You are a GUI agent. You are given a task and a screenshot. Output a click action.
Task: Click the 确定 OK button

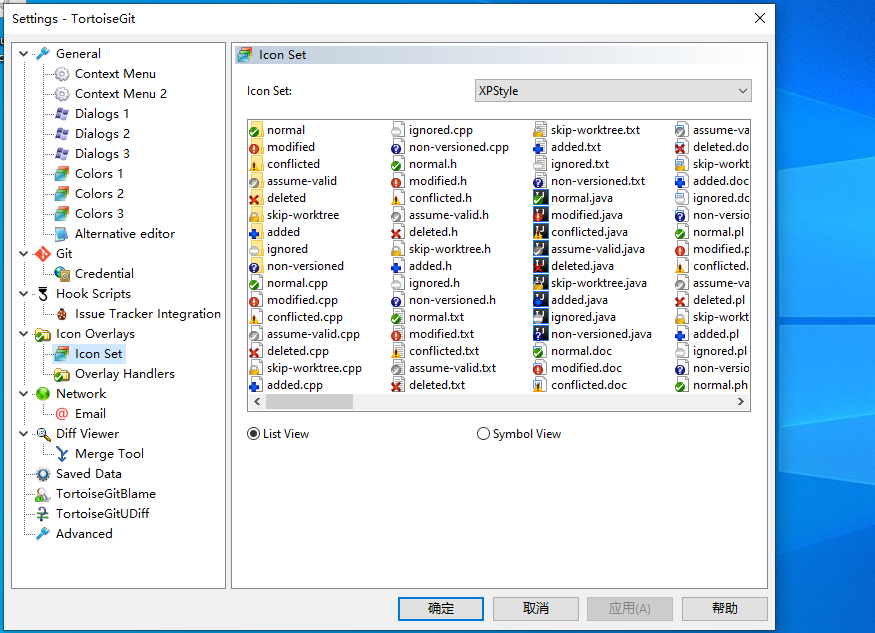tap(441, 608)
